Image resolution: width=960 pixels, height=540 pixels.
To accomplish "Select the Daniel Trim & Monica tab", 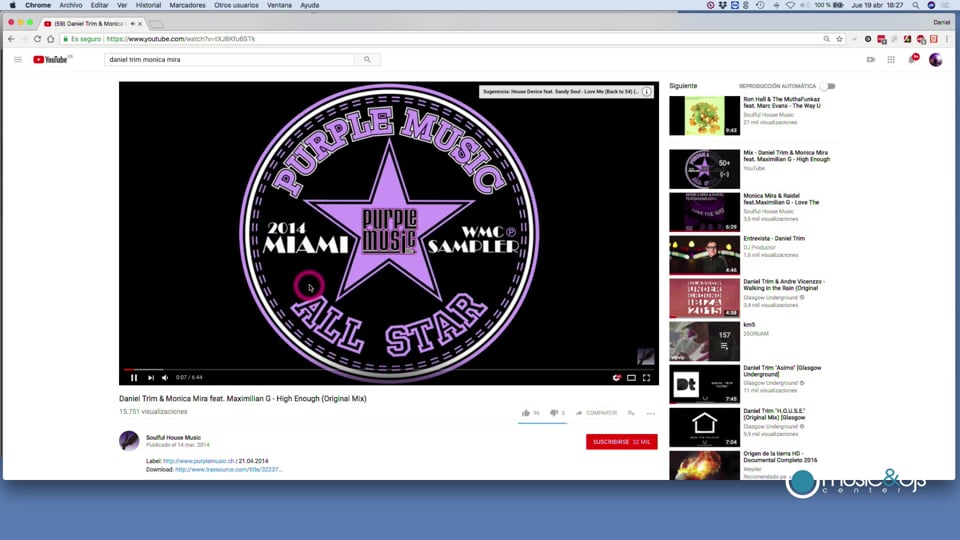I will tap(92, 23).
